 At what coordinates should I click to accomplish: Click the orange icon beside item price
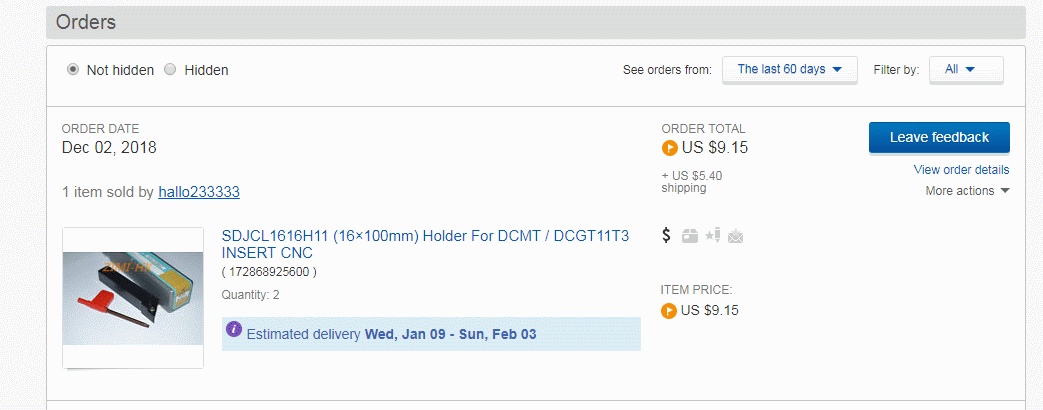tap(669, 310)
